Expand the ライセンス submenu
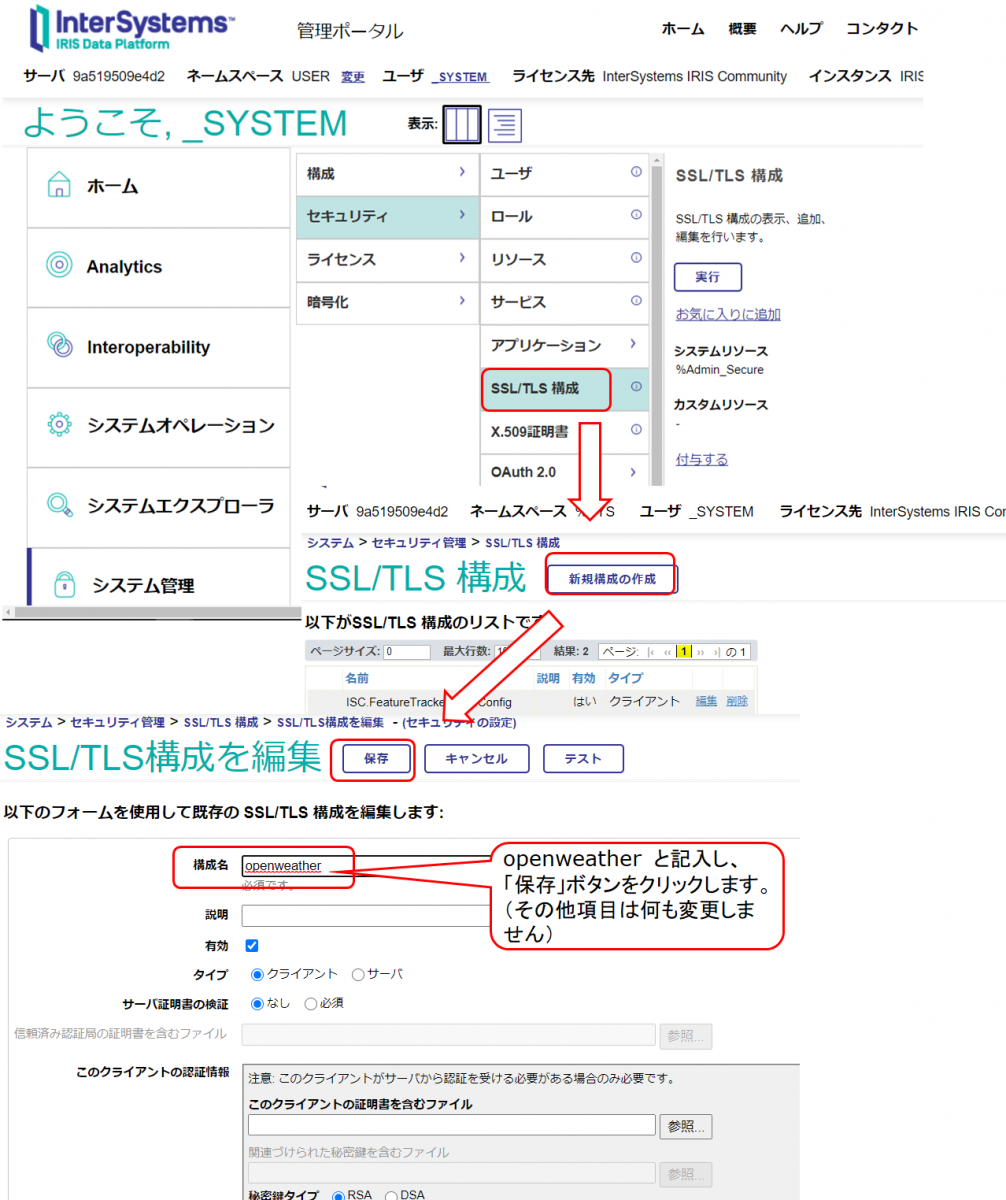The image size is (1006, 1200). [461, 259]
